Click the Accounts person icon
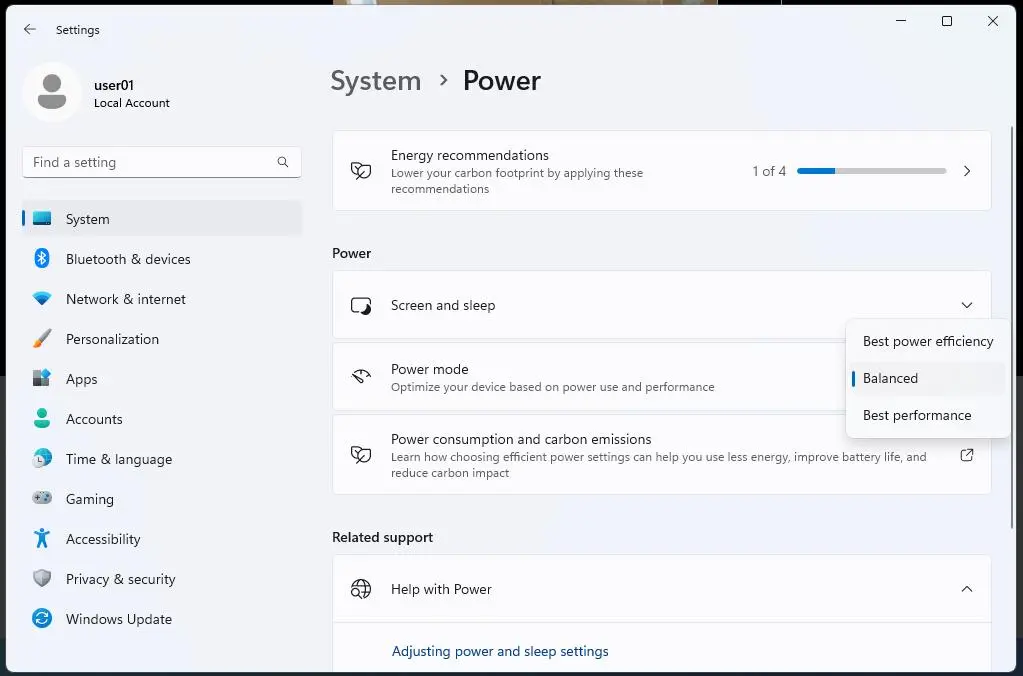This screenshot has height=676, width=1023. pos(42,418)
